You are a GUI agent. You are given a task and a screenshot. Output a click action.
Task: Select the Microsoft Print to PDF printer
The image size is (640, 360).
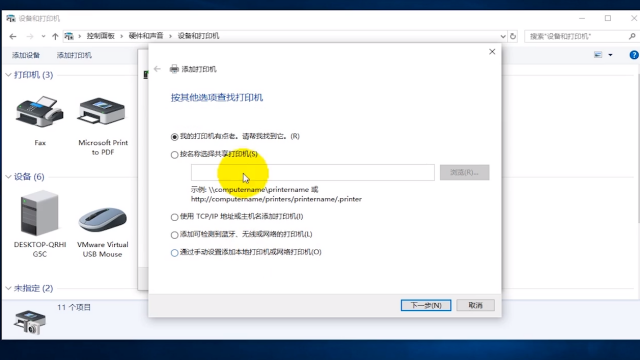[102, 111]
